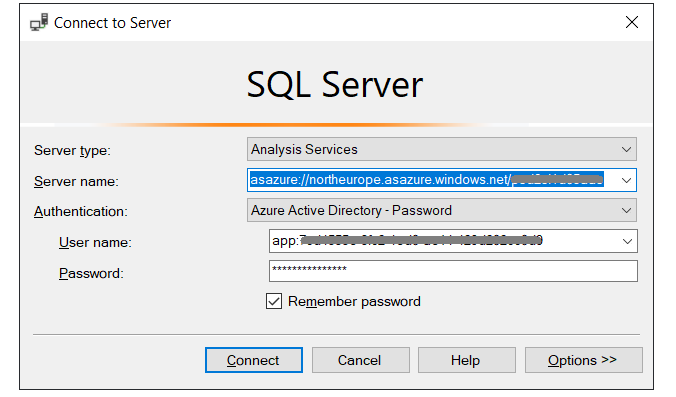Click inside the User name text field
Image resolution: width=676 pixels, height=397 pixels.
[x=444, y=241]
